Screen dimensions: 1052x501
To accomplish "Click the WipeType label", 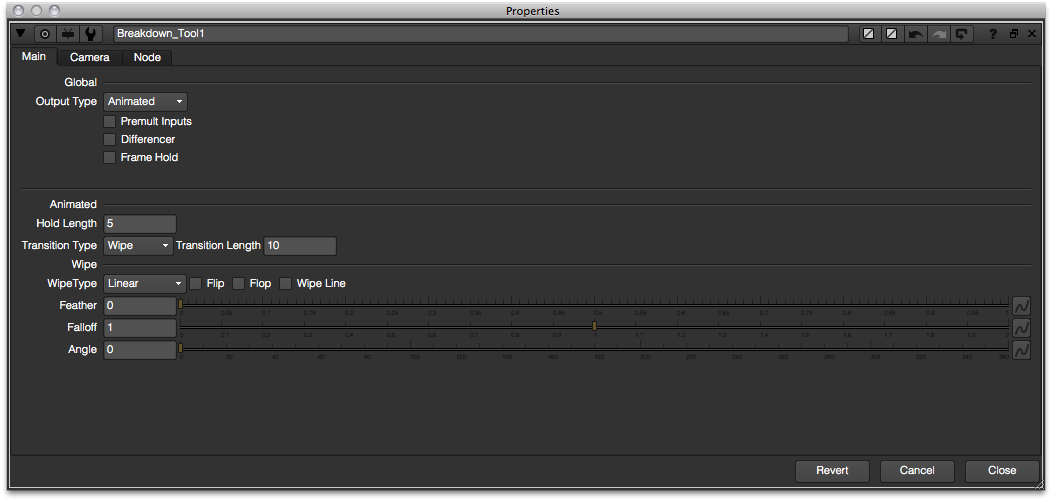I will [x=74, y=284].
